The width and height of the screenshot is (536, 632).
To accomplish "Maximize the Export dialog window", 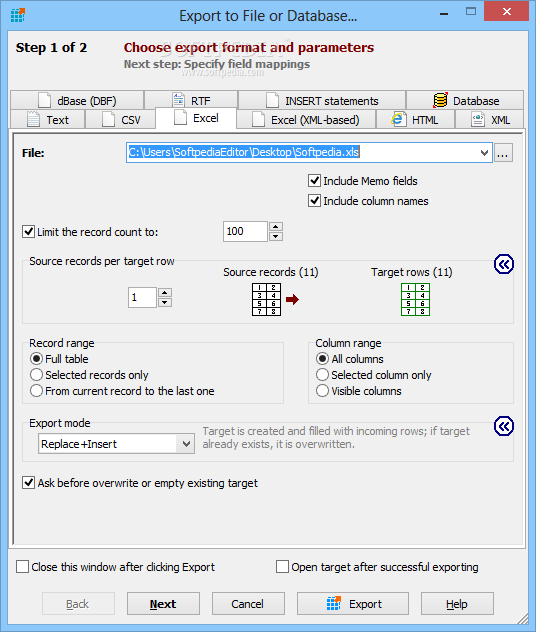I will click(471, 12).
